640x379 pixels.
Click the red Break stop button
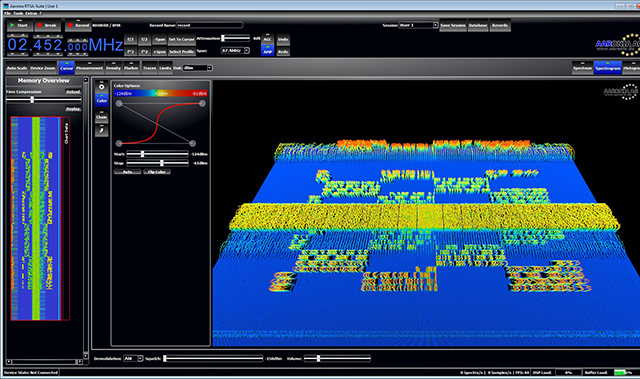pyautogui.click(x=48, y=25)
